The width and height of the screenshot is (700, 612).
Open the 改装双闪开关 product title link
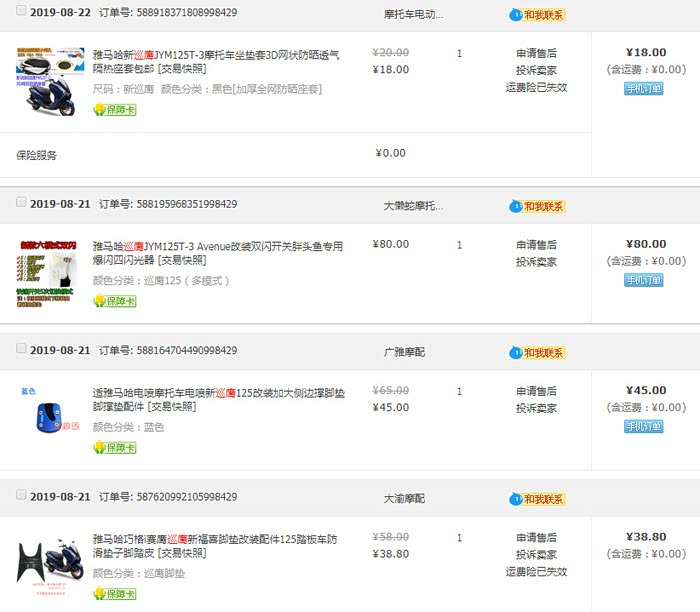pos(218,253)
